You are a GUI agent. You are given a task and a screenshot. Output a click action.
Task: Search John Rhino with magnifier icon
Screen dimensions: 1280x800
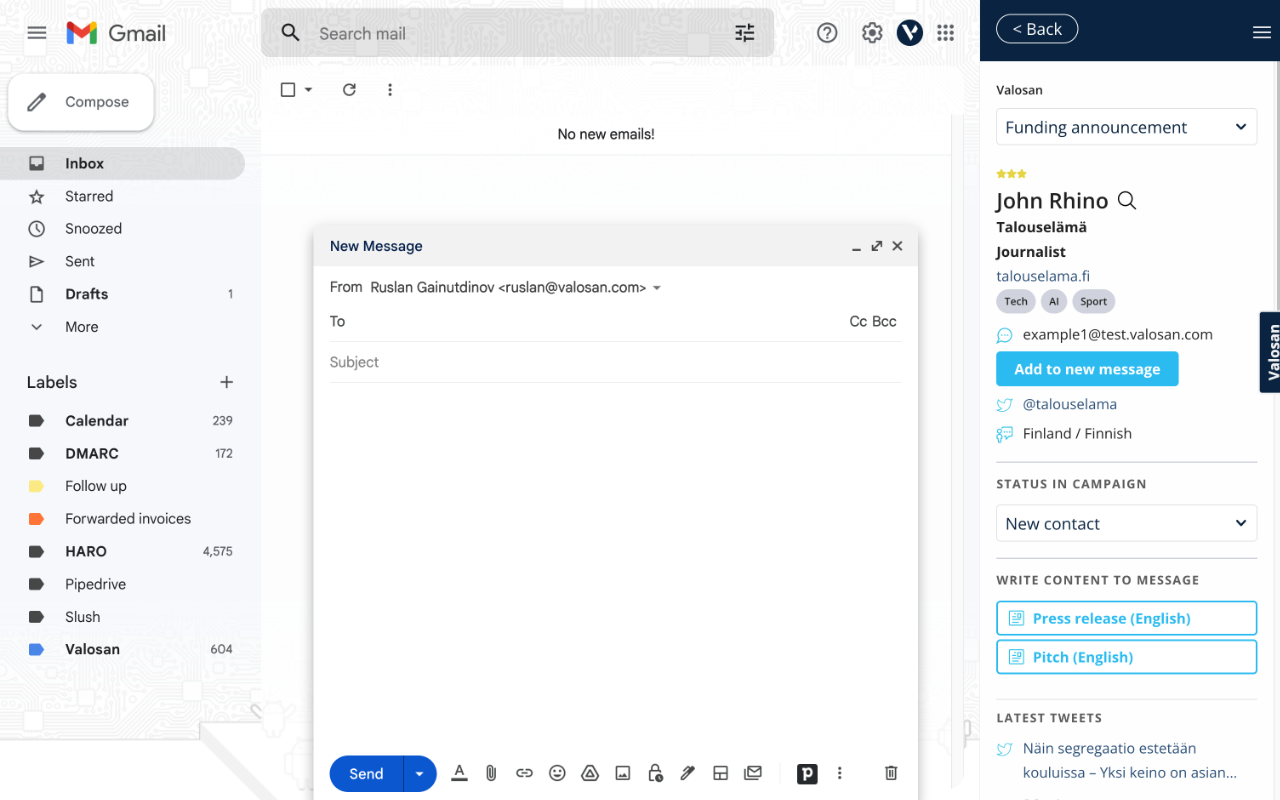pyautogui.click(x=1127, y=201)
